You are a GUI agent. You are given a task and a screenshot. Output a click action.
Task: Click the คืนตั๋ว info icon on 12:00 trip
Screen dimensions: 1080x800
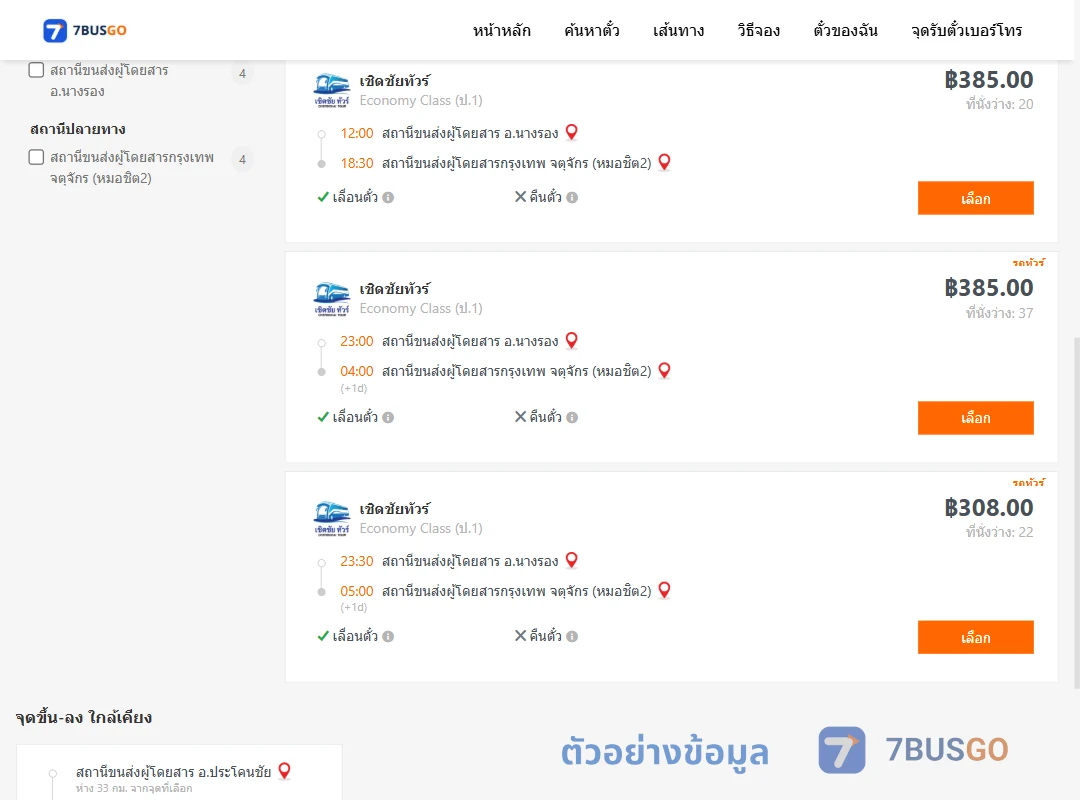click(572, 198)
